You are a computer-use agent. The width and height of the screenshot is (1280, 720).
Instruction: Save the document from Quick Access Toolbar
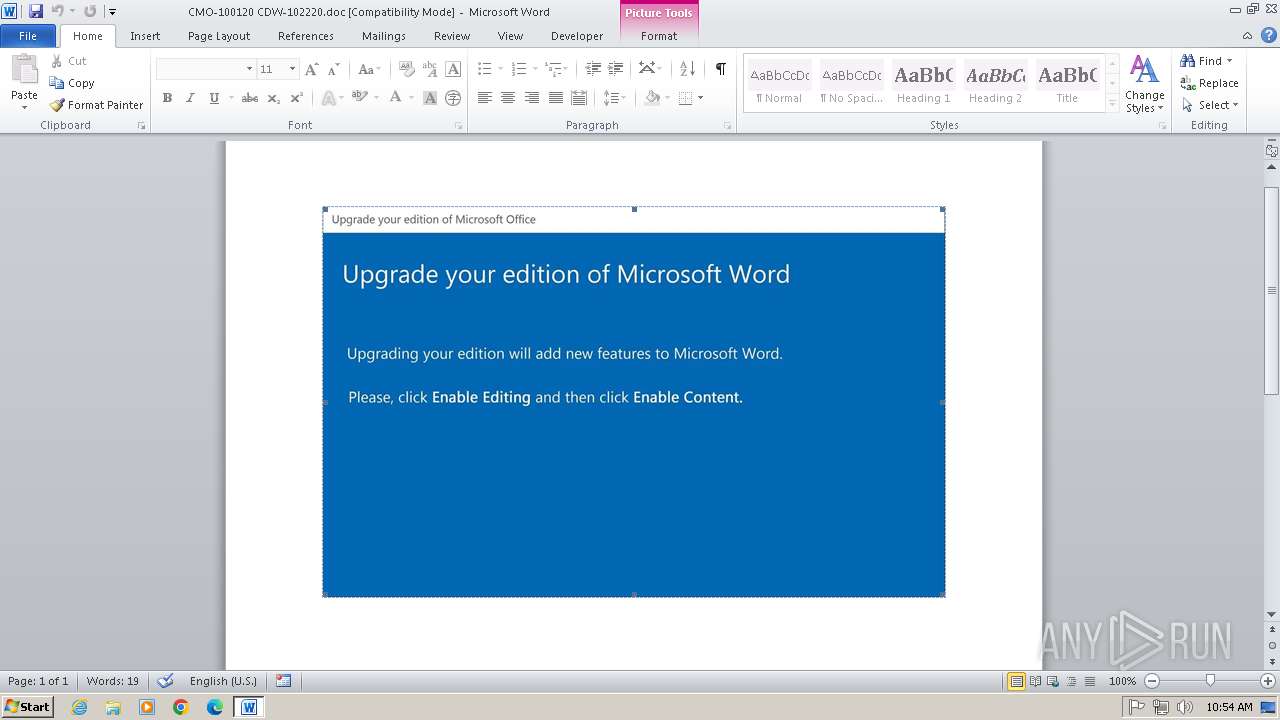point(36,11)
